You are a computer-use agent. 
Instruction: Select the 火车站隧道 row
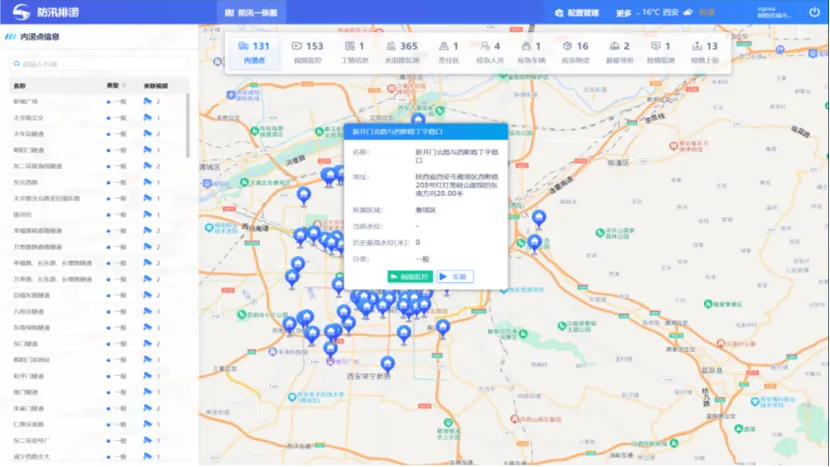(98, 134)
